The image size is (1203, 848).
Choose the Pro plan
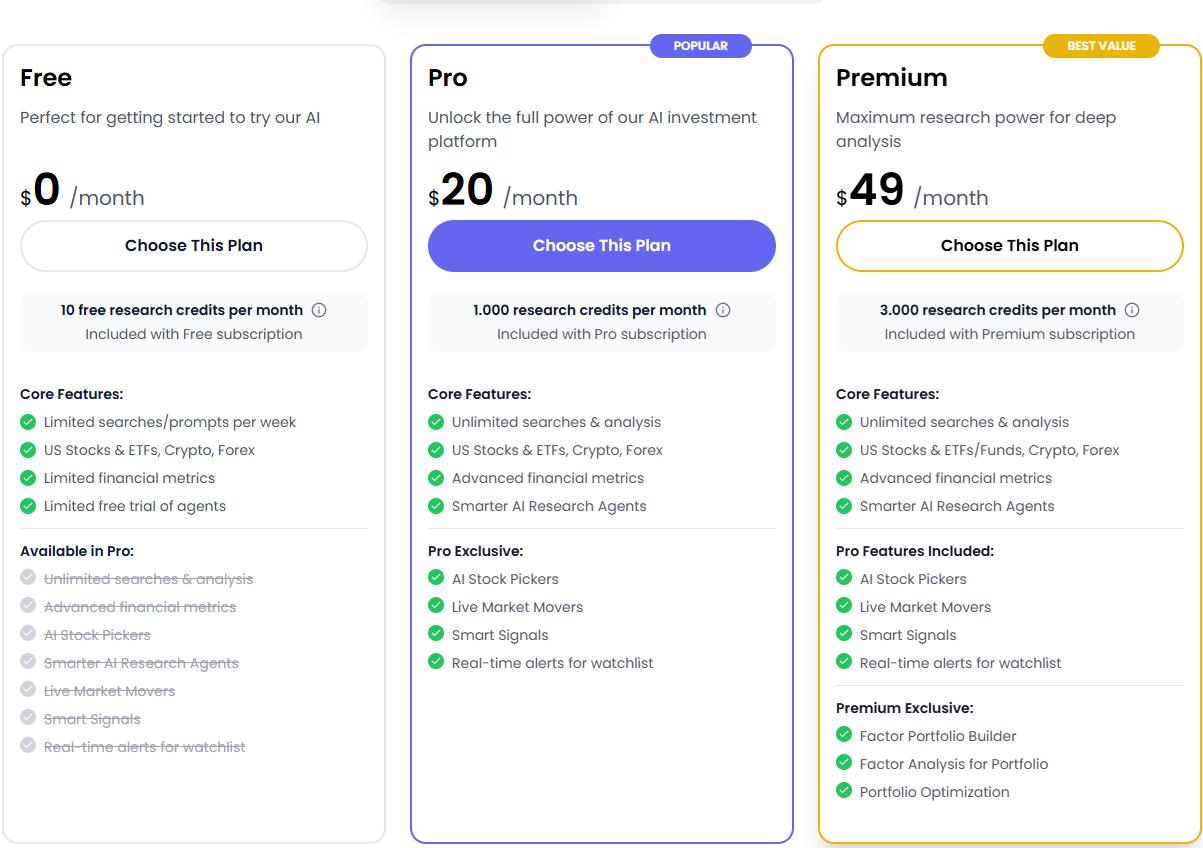[601, 245]
